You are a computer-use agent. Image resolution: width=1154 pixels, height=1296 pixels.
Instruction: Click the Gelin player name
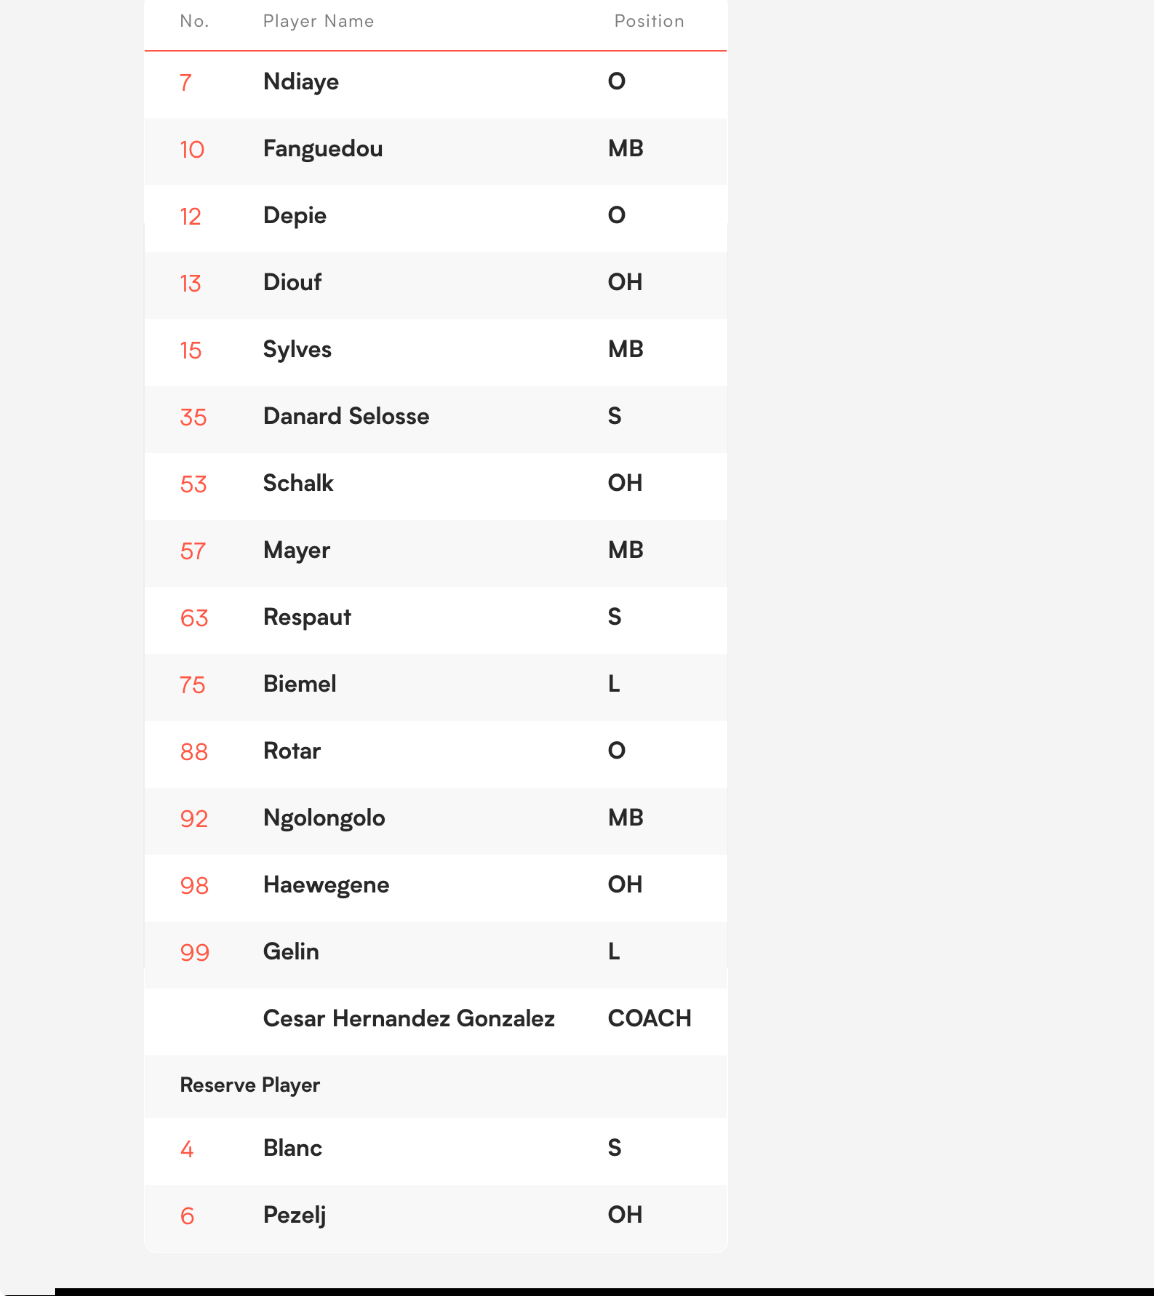pos(291,952)
